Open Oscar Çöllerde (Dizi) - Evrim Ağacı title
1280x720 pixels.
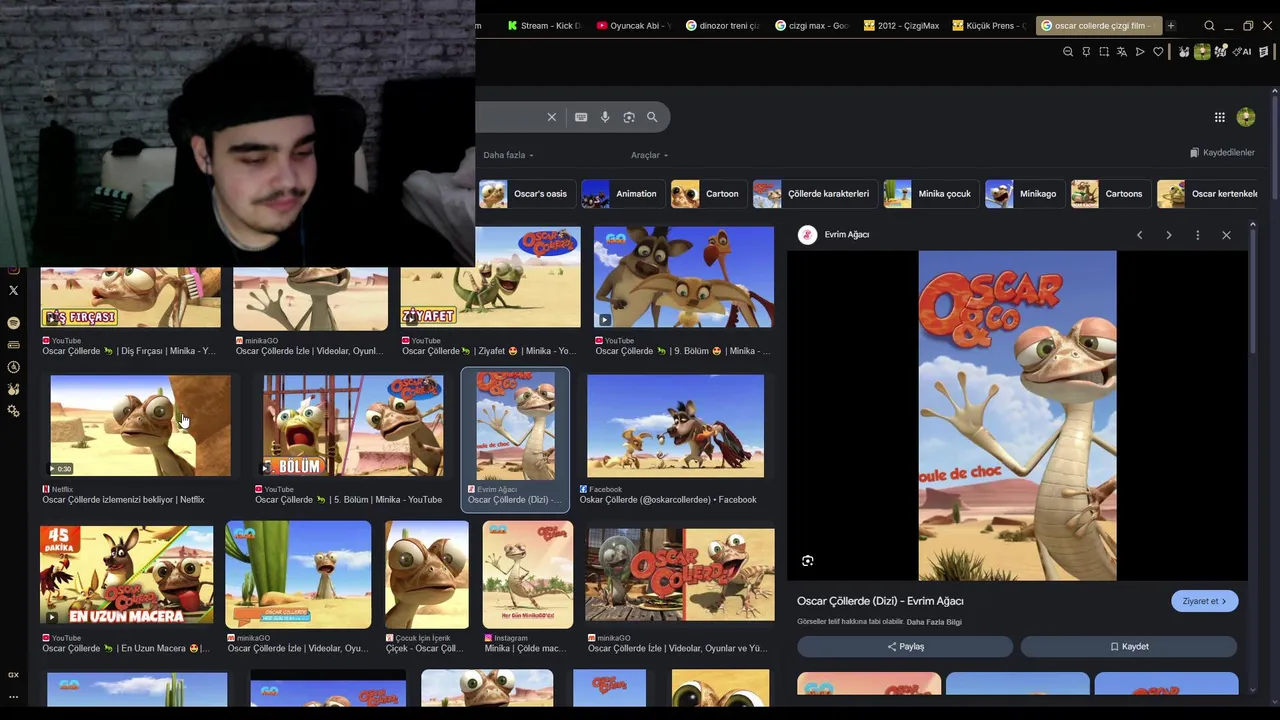[880, 601]
